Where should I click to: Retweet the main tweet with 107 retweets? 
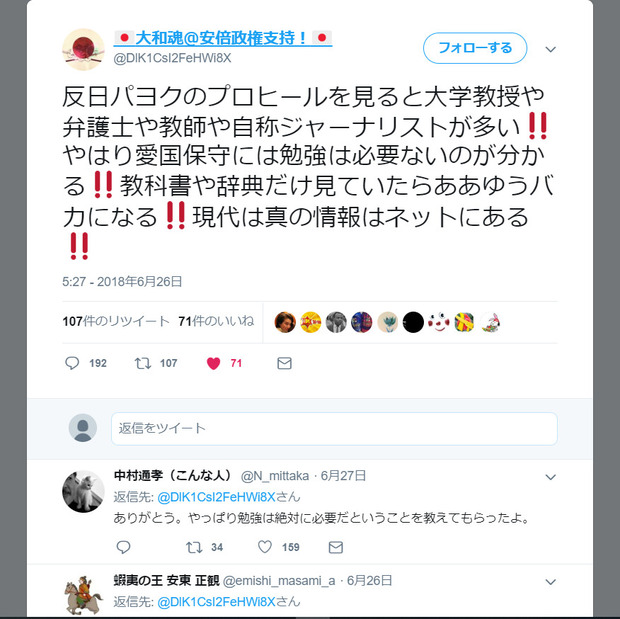tap(143, 363)
